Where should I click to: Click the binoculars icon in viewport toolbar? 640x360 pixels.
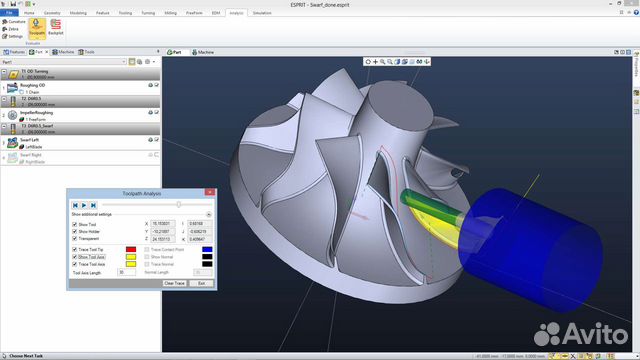tap(419, 62)
